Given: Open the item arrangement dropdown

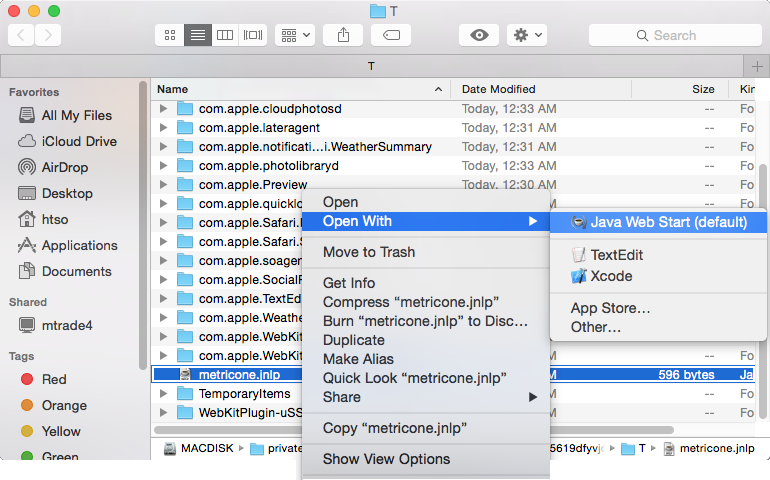Looking at the screenshot, I should 295,35.
